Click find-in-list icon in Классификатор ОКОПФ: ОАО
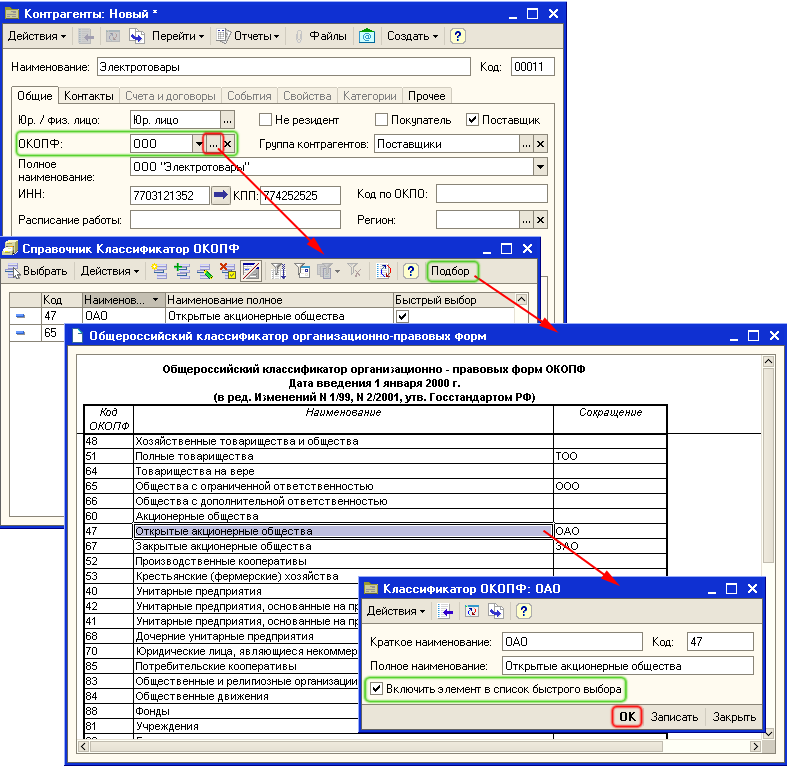 tap(445, 611)
